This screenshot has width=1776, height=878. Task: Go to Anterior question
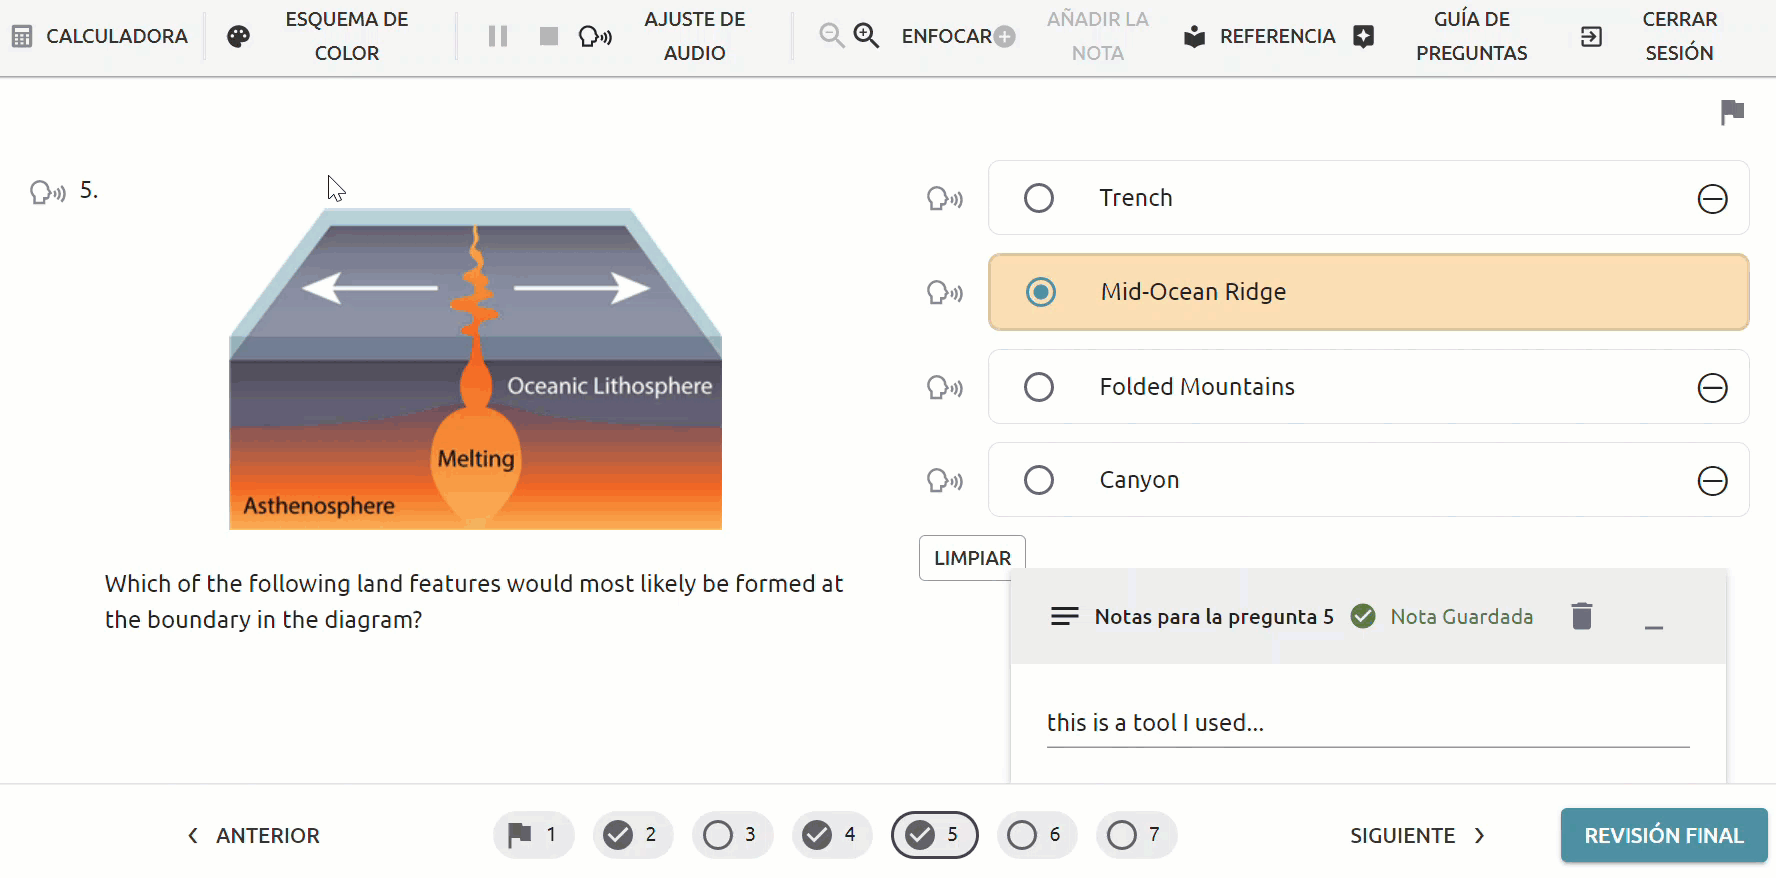[253, 835]
